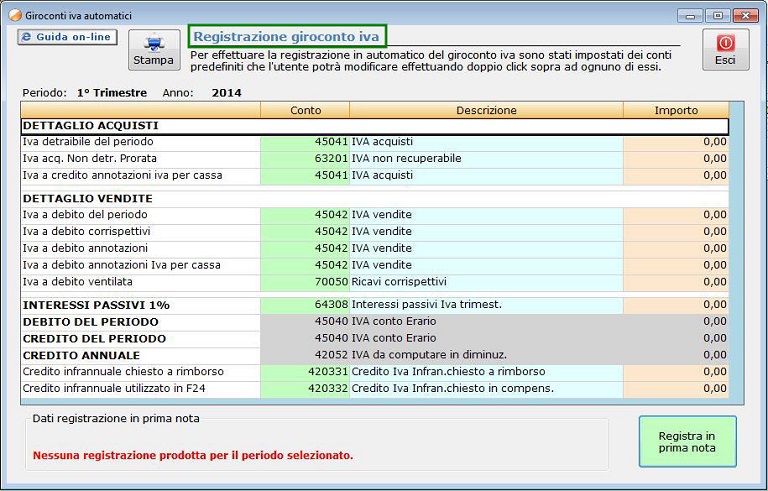768x491 pixels.
Task: Click the Importo column header
Action: pyautogui.click(x=676, y=110)
